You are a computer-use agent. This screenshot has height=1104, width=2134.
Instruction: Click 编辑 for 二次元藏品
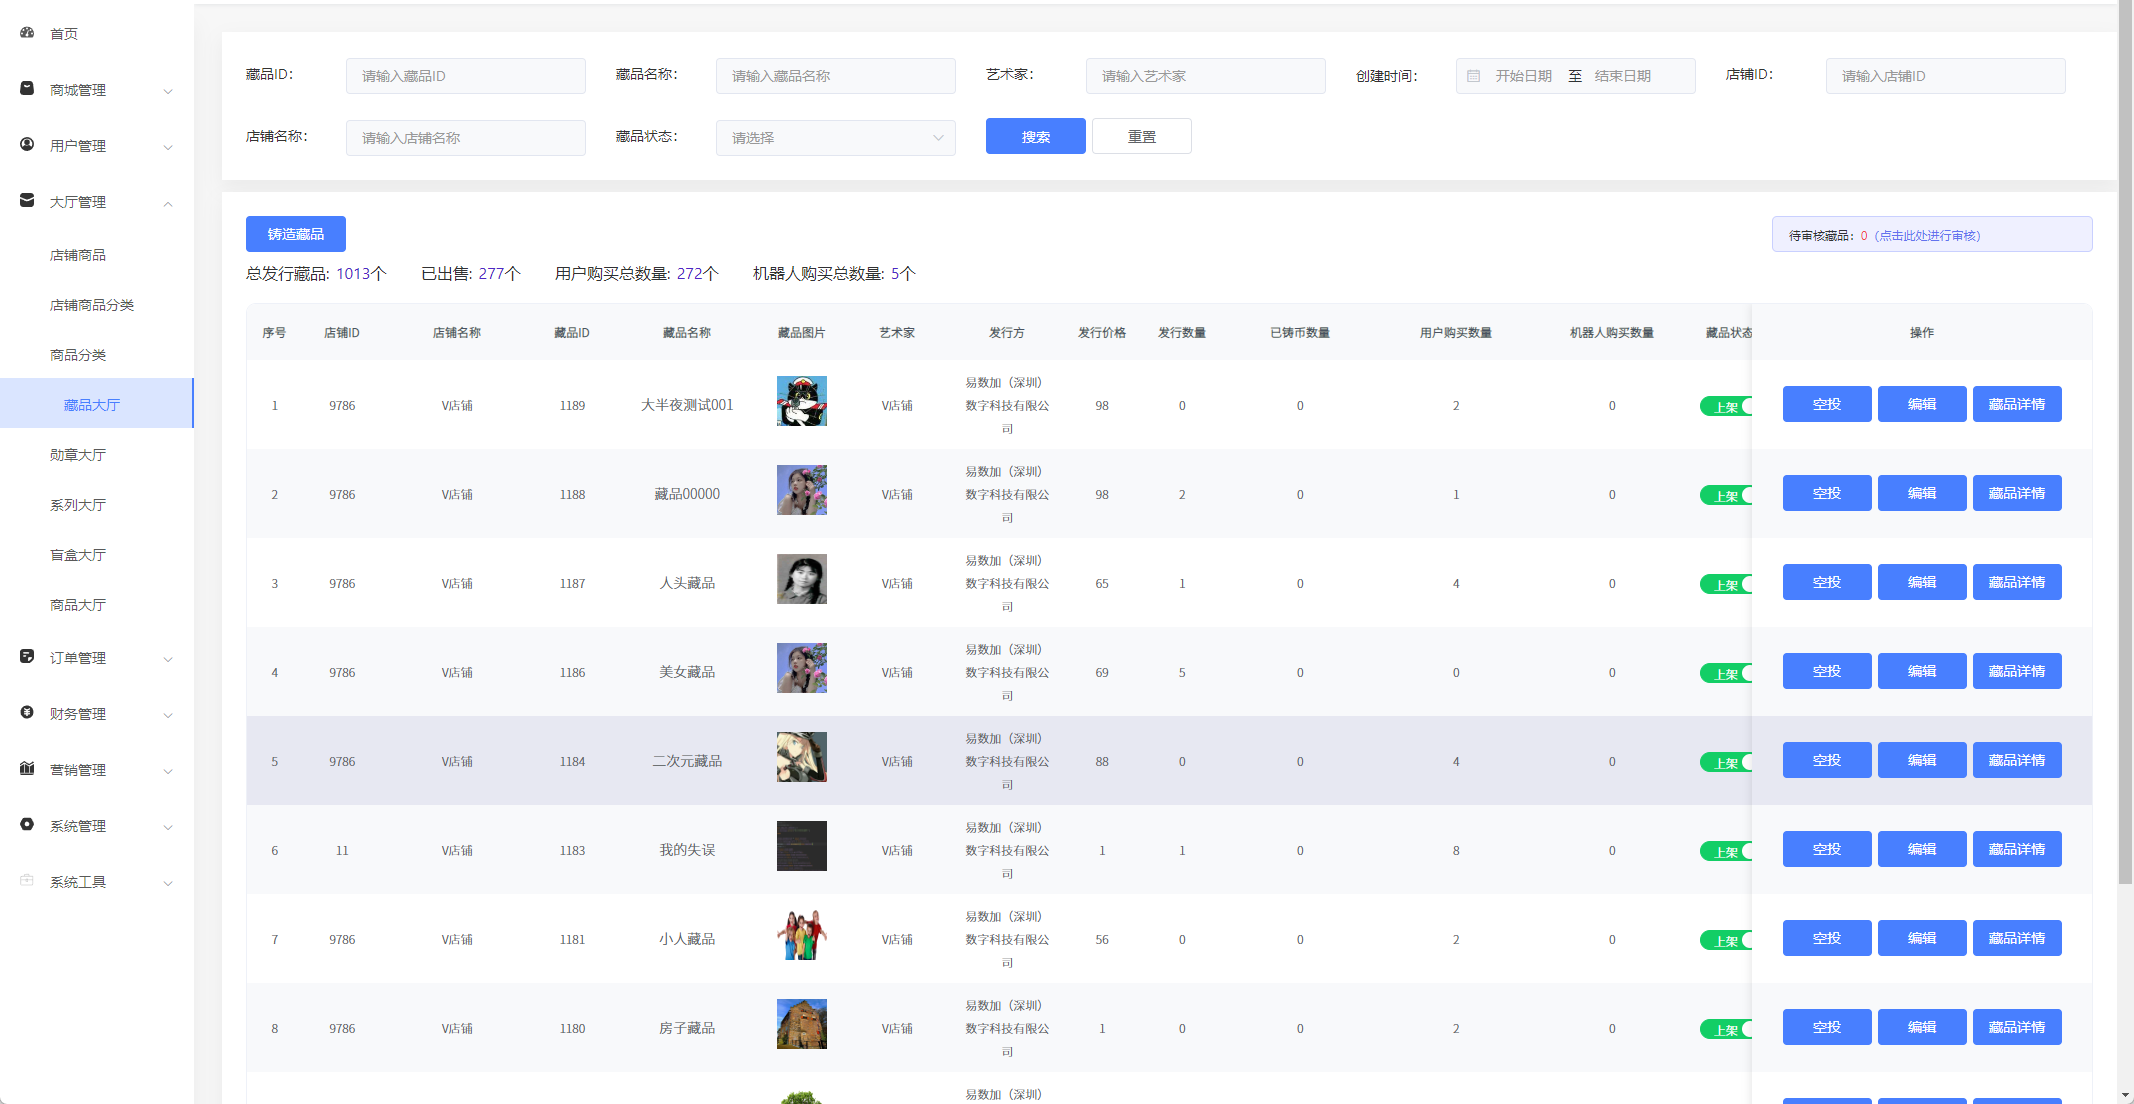click(1922, 760)
